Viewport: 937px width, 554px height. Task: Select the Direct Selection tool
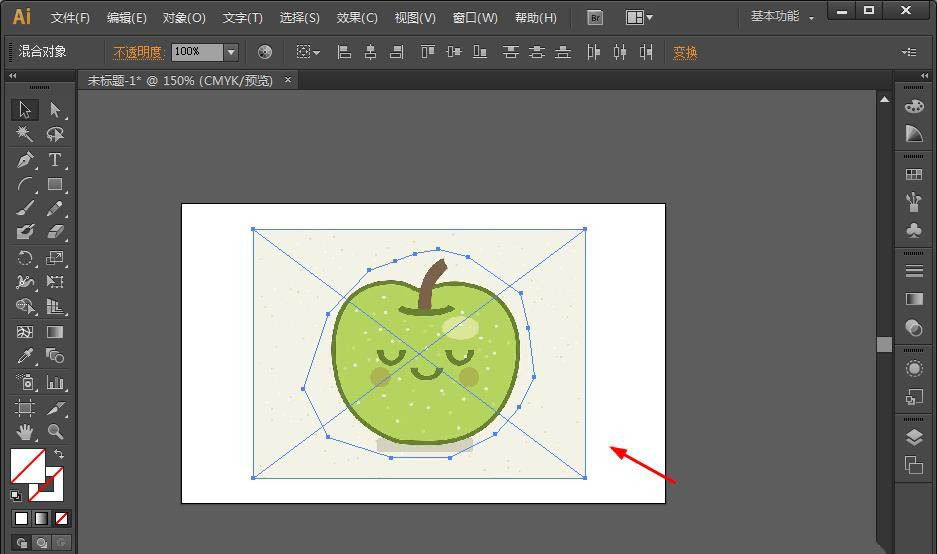[55, 110]
